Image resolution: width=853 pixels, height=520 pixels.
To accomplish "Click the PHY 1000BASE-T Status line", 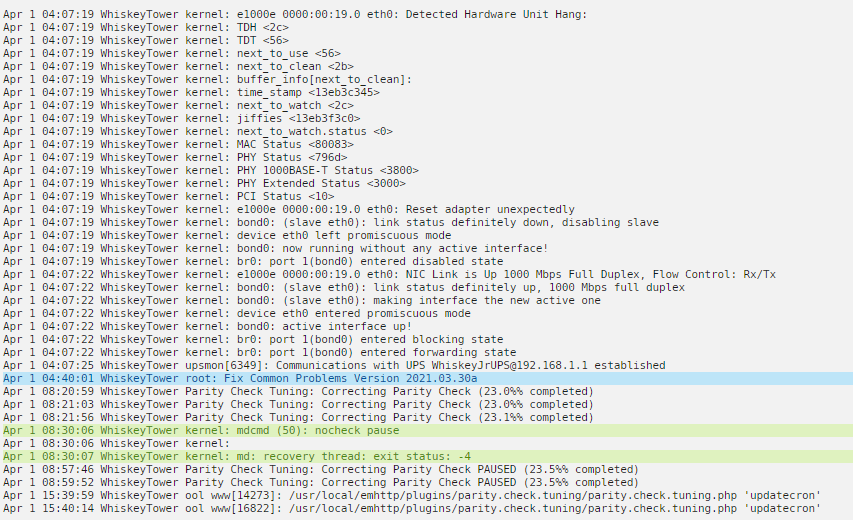I will click(211, 170).
